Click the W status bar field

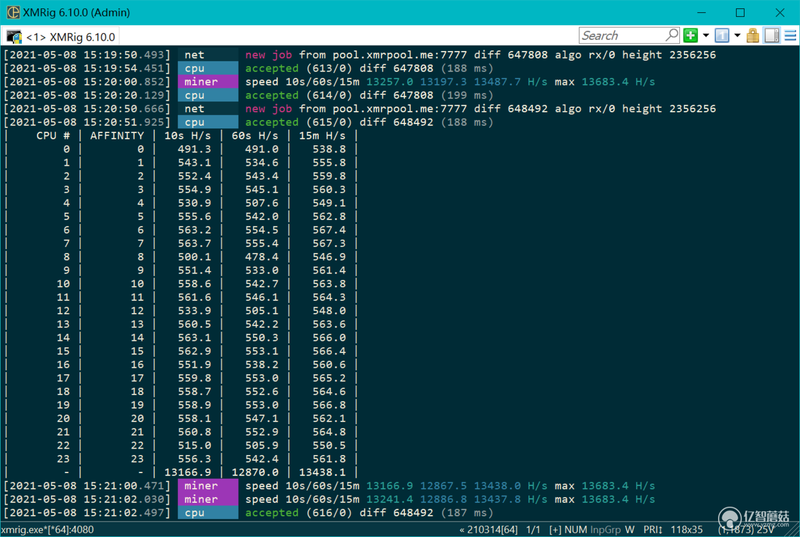point(630,530)
